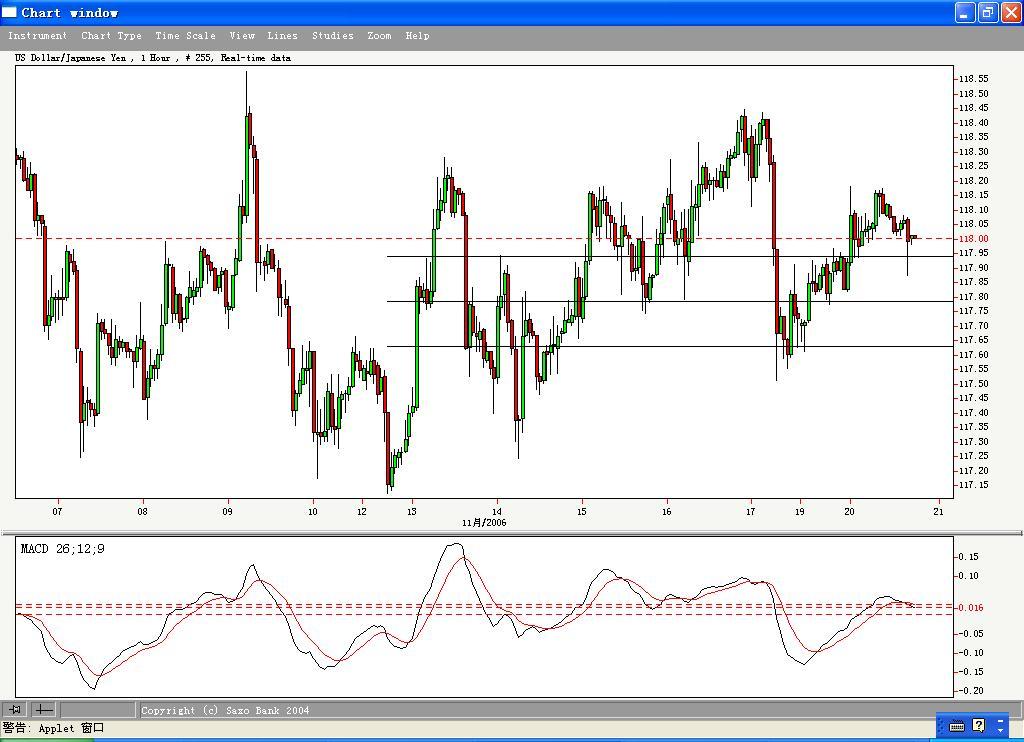The image size is (1024, 742).
Task: Open the Lines menu
Action: tap(282, 36)
